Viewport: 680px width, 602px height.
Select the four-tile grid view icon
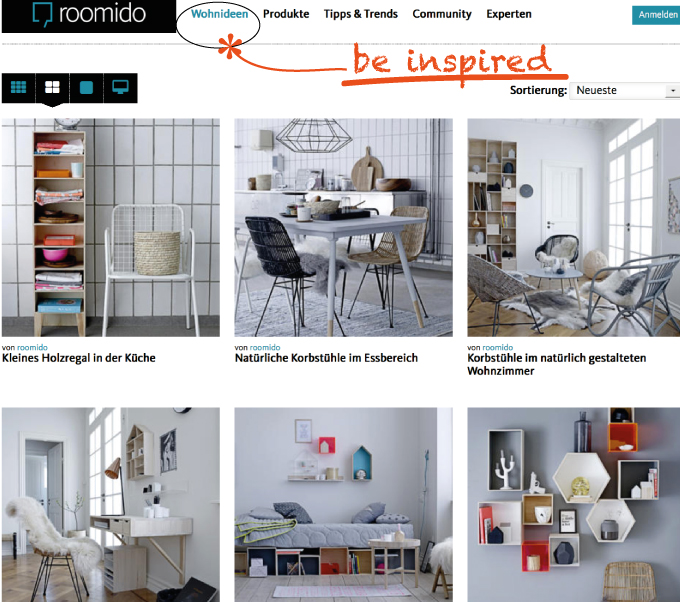pos(52,88)
